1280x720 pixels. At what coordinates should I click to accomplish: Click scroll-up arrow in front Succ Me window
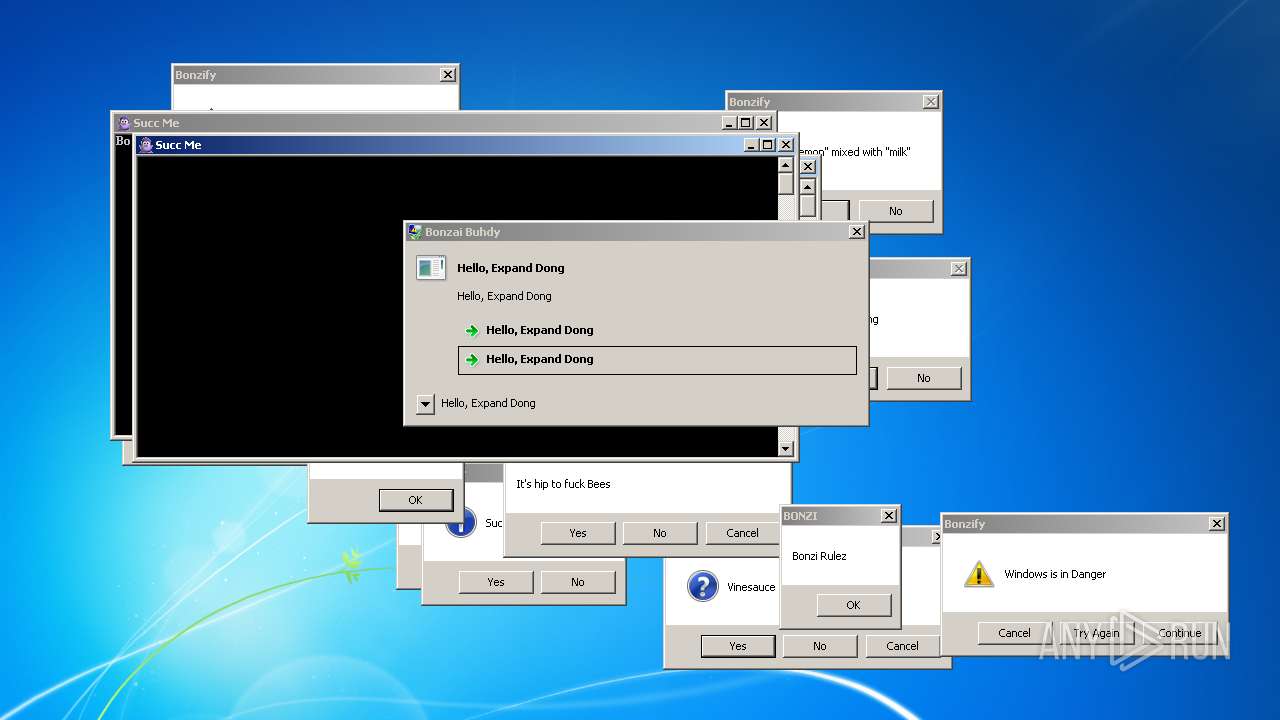pos(786,165)
